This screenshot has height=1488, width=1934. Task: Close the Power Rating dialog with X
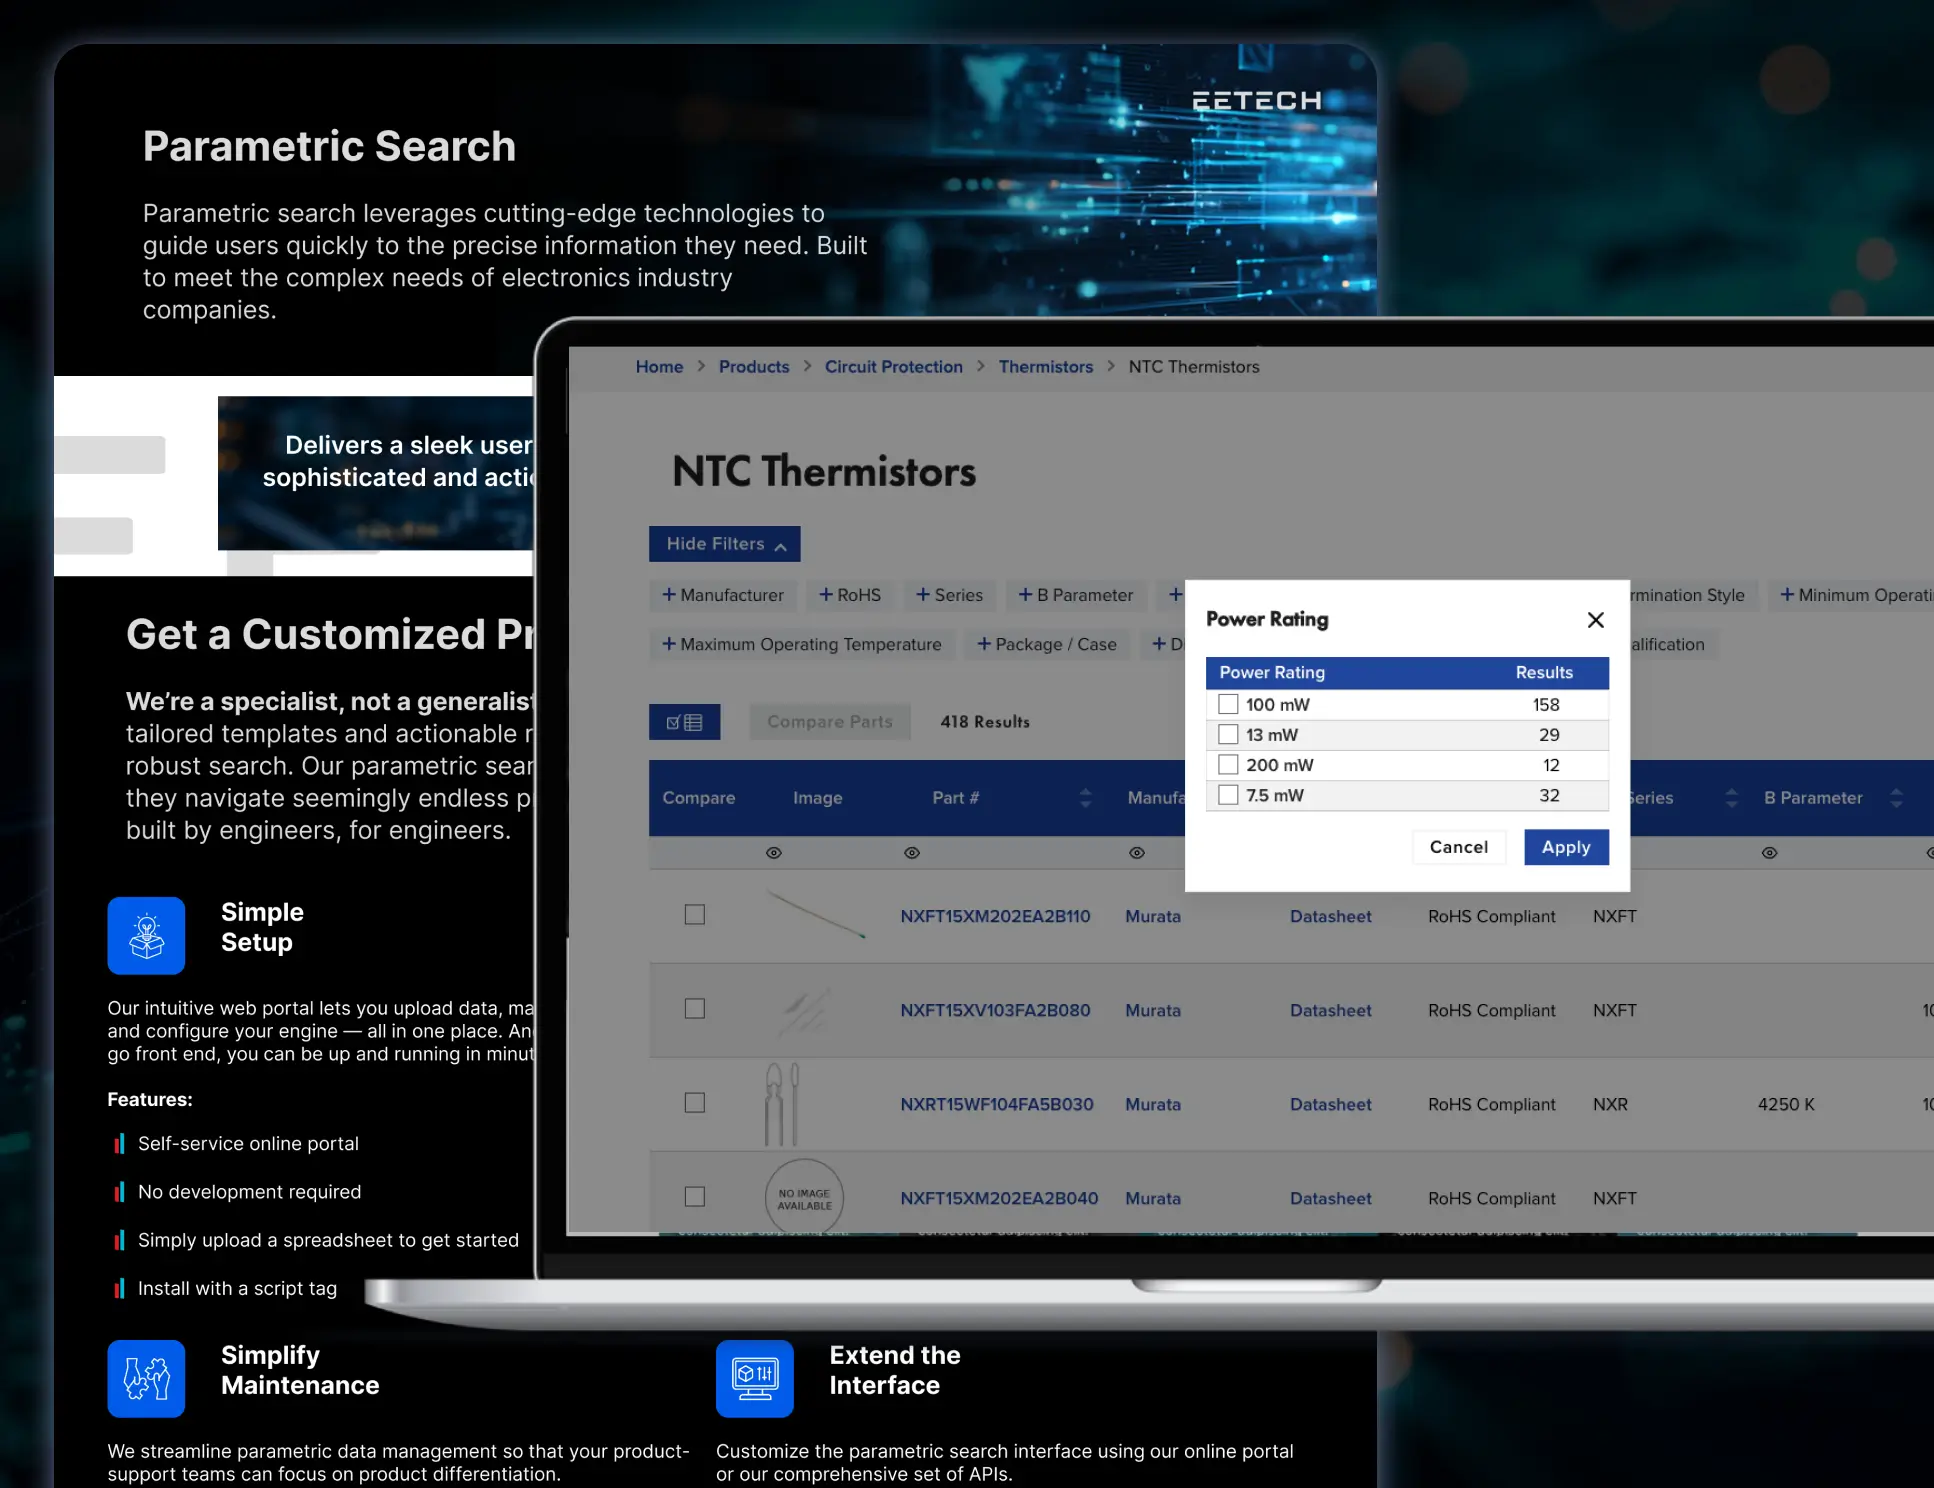(x=1595, y=620)
